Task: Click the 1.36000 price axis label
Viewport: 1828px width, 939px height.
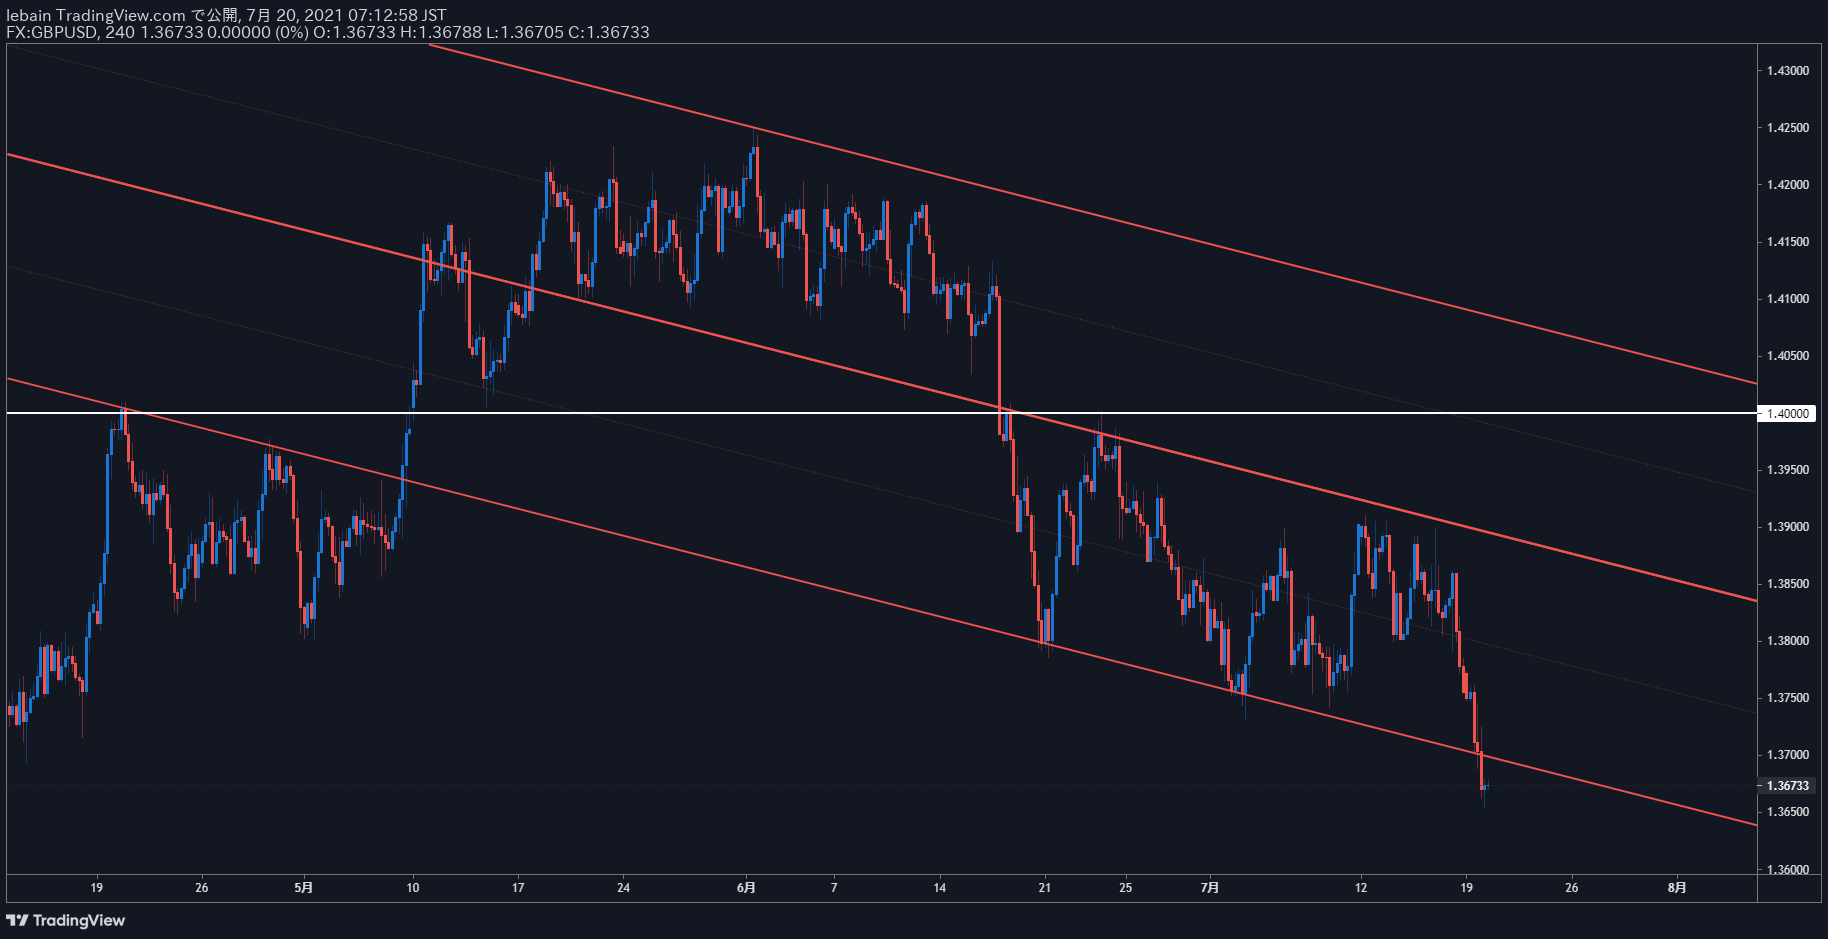Action: [1787, 870]
